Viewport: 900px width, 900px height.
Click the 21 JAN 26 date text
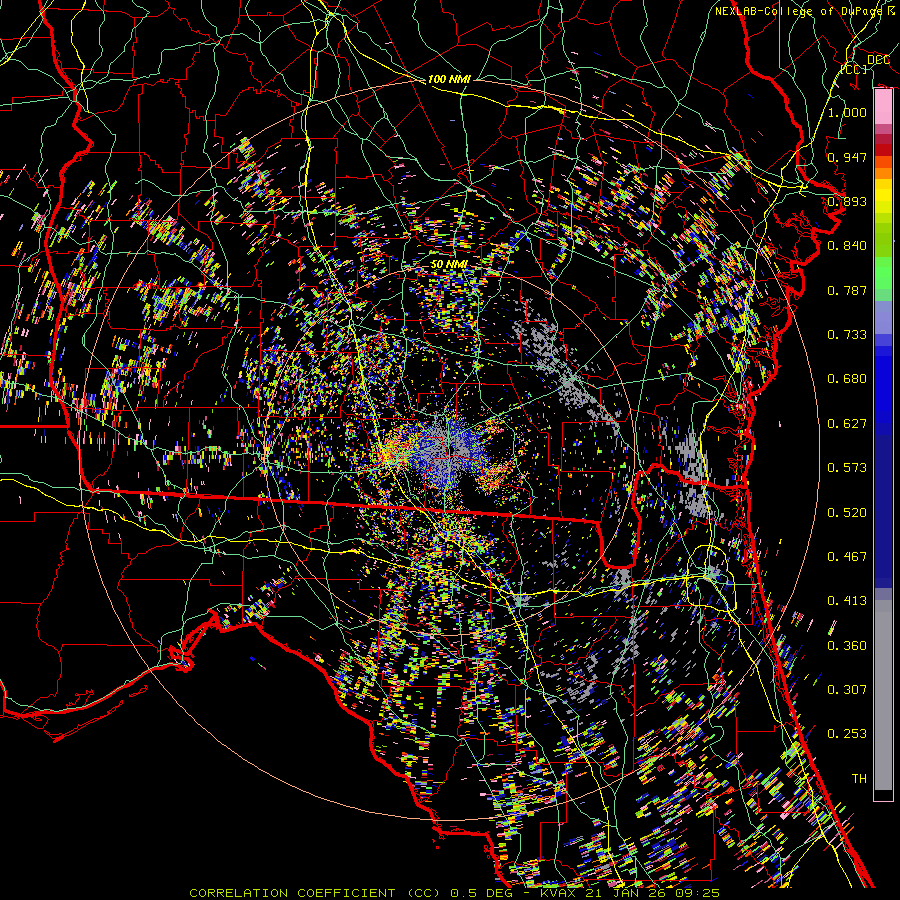[x=627, y=893]
